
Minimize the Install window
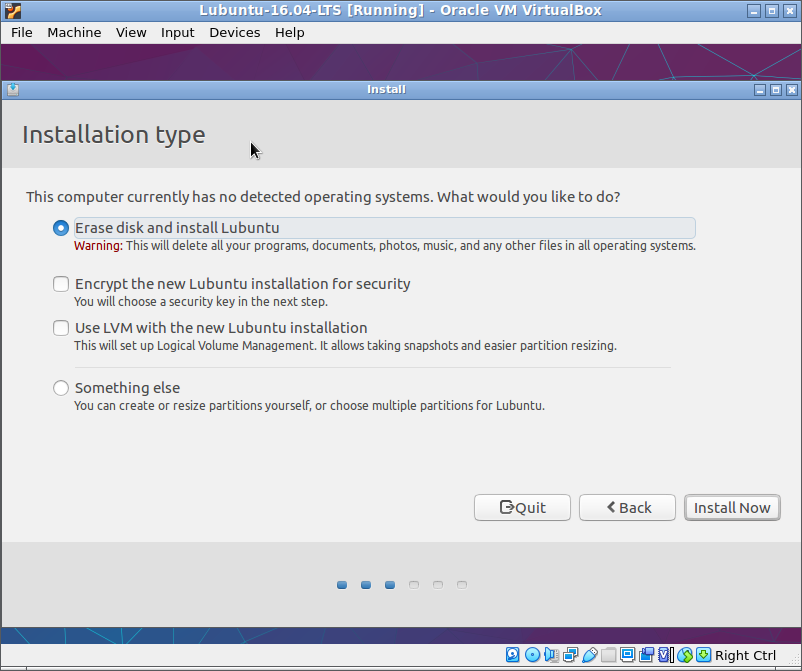(x=760, y=90)
